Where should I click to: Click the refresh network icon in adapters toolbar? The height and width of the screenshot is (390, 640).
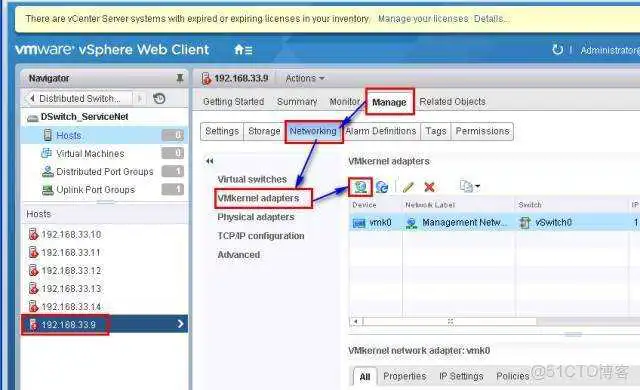pyautogui.click(x=382, y=187)
